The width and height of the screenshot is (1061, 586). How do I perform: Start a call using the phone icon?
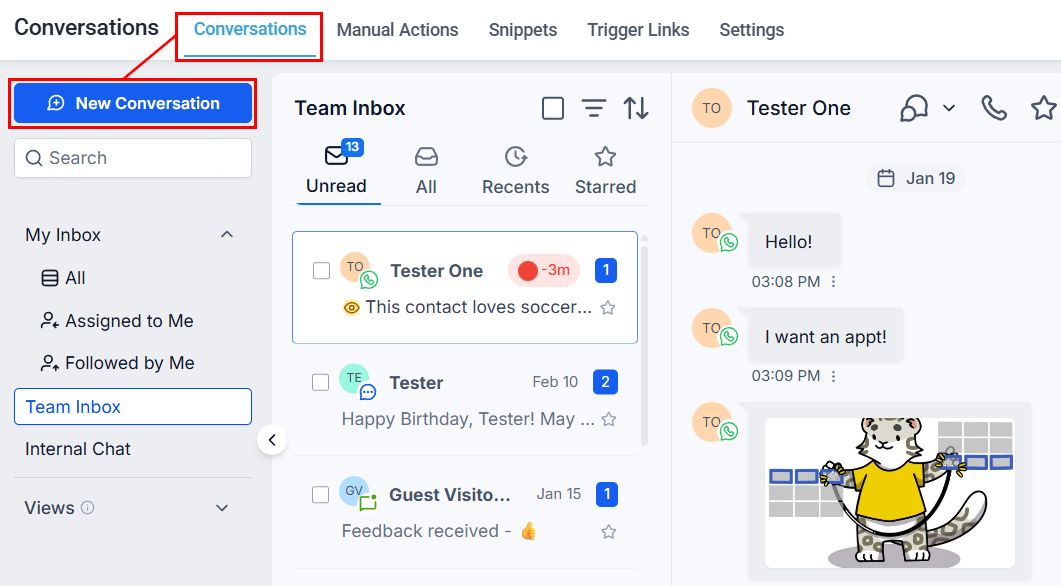pos(993,108)
